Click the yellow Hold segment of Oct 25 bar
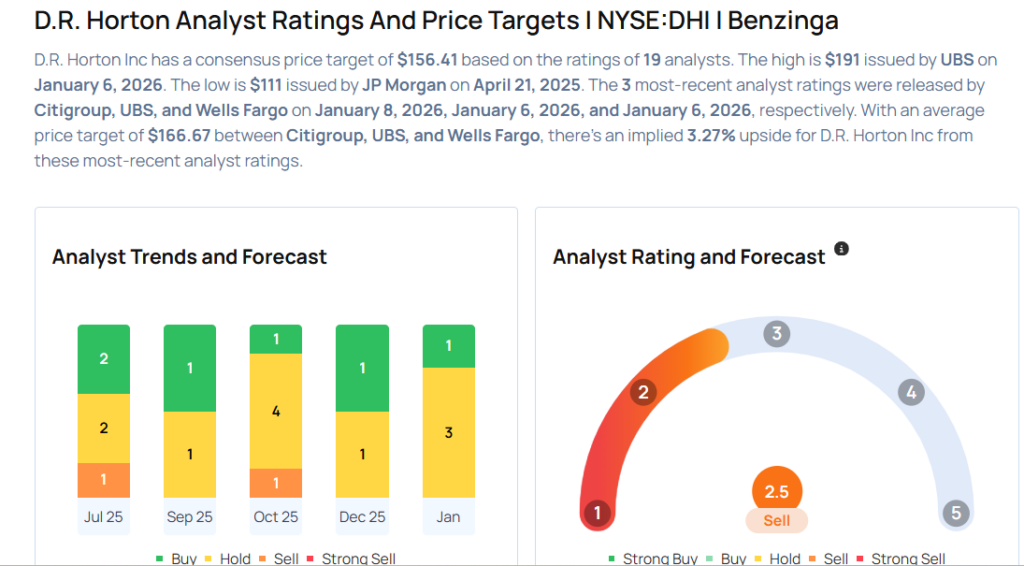Viewport: 1024px width, 566px height. pos(276,411)
